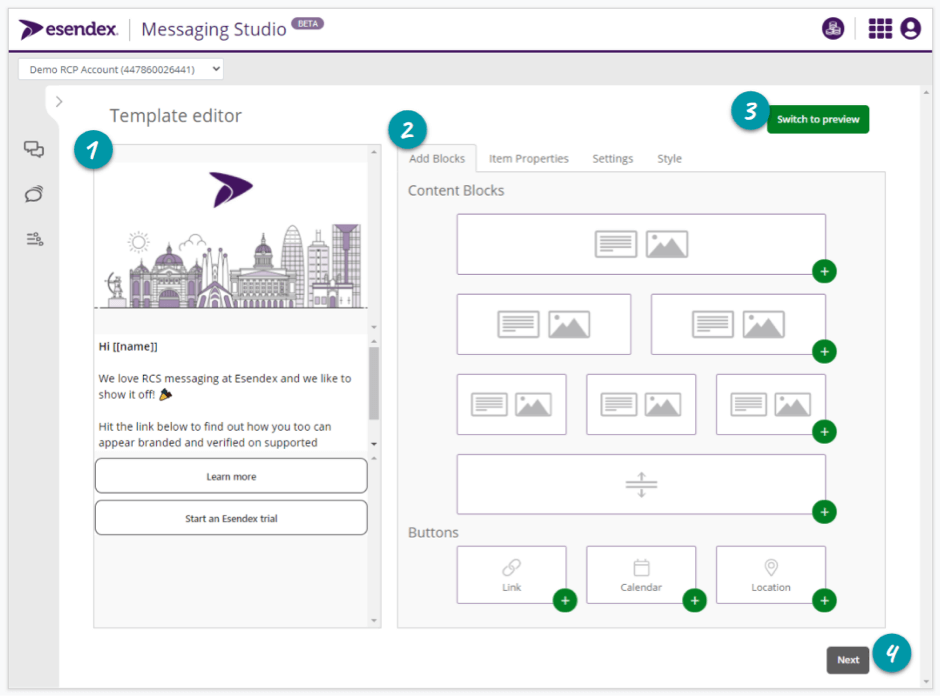Add a Calendar button with plus
The height and width of the screenshot is (696, 941).
694,600
